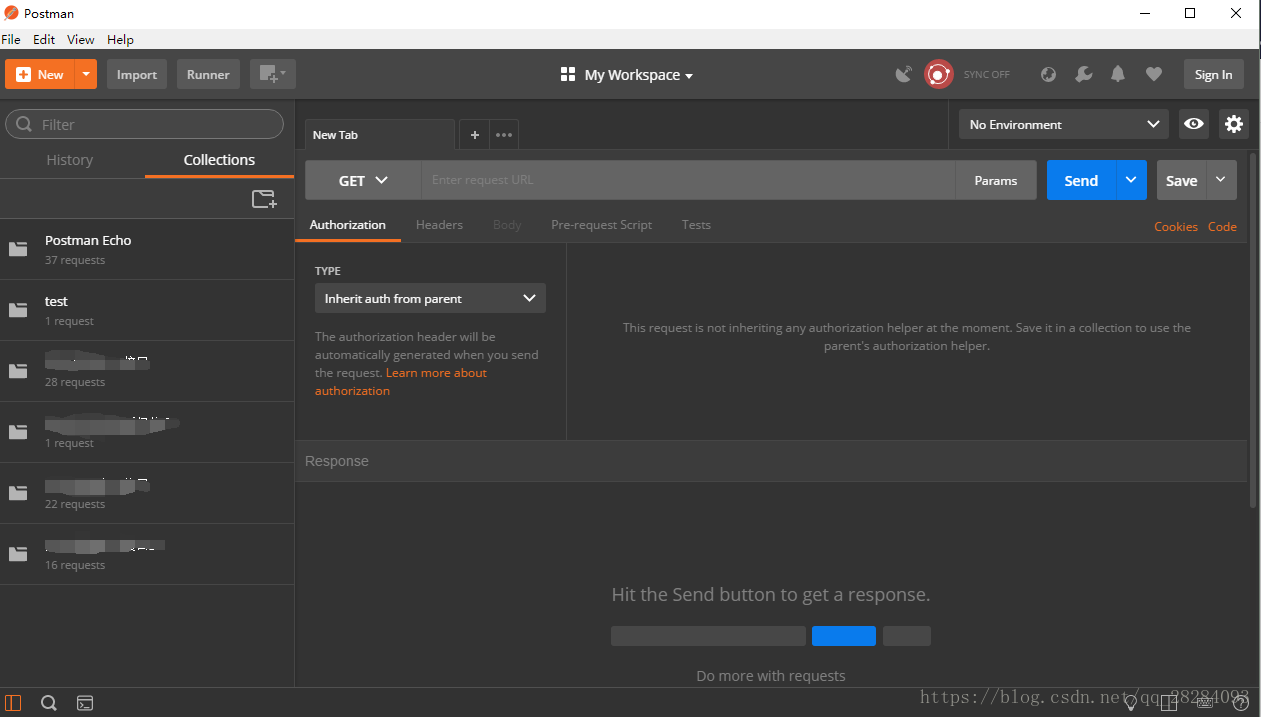Click the Params button

996,180
